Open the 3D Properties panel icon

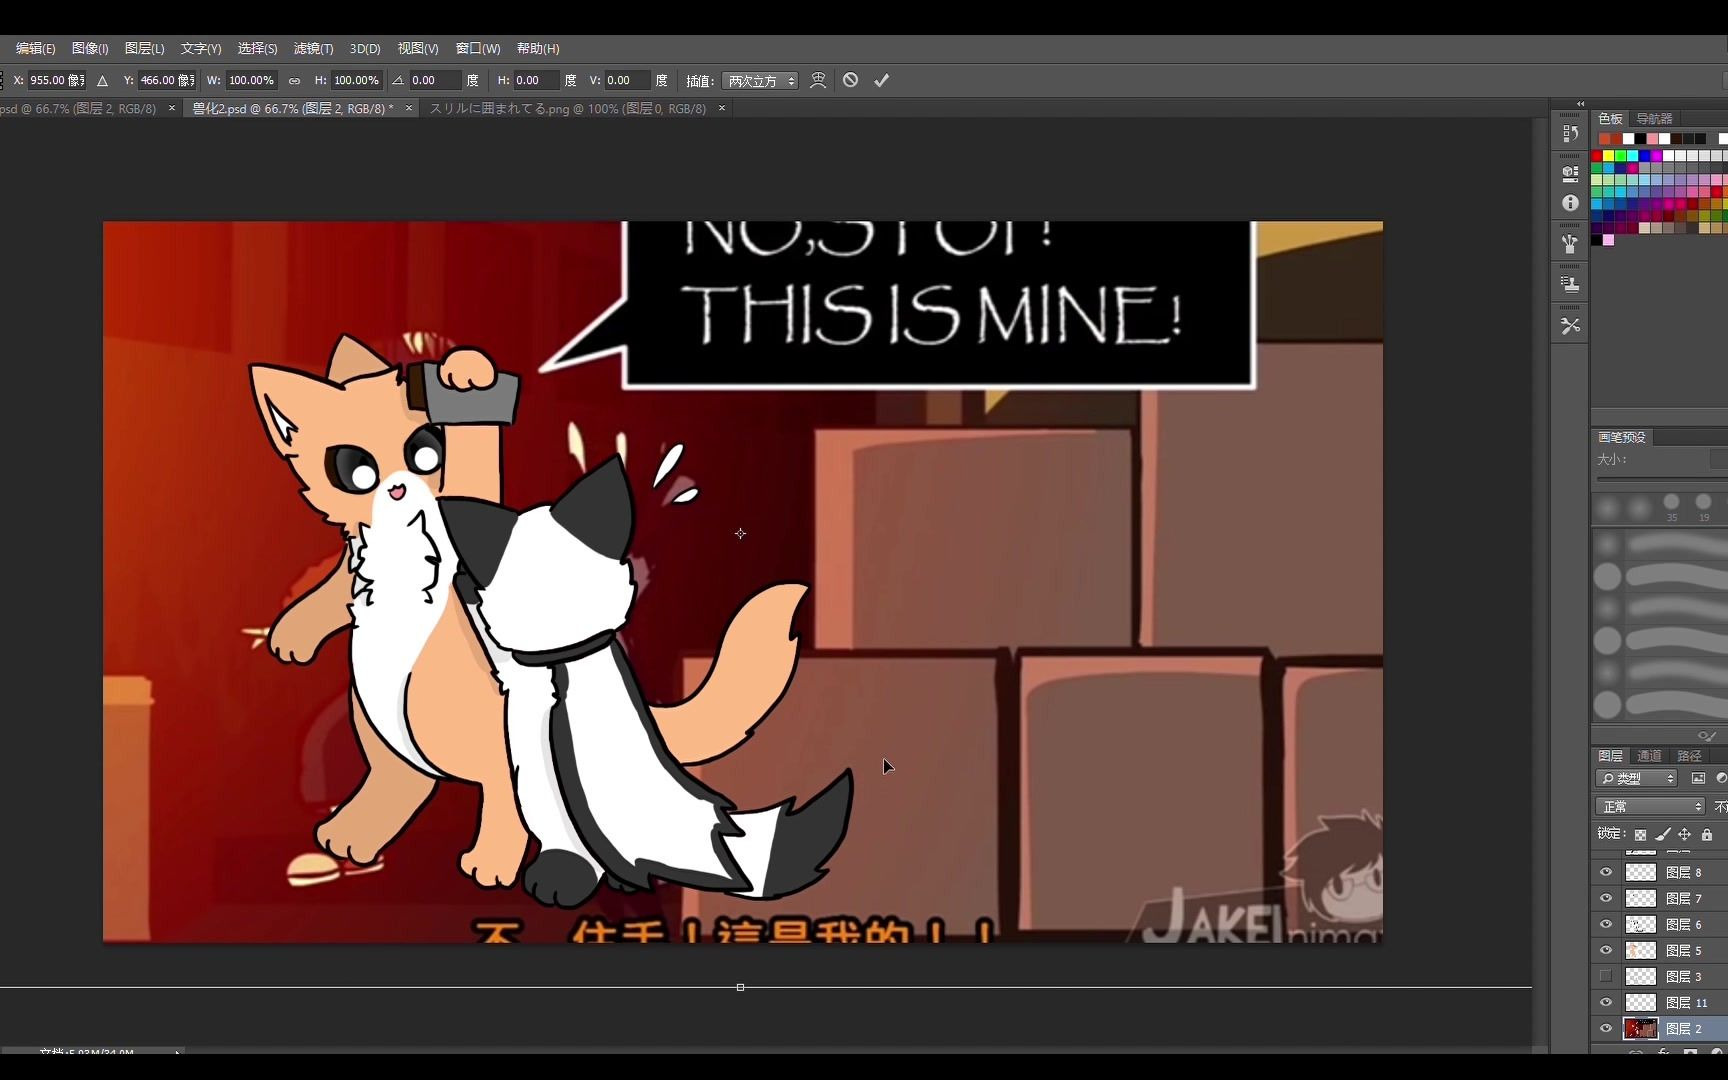pyautogui.click(x=1570, y=173)
